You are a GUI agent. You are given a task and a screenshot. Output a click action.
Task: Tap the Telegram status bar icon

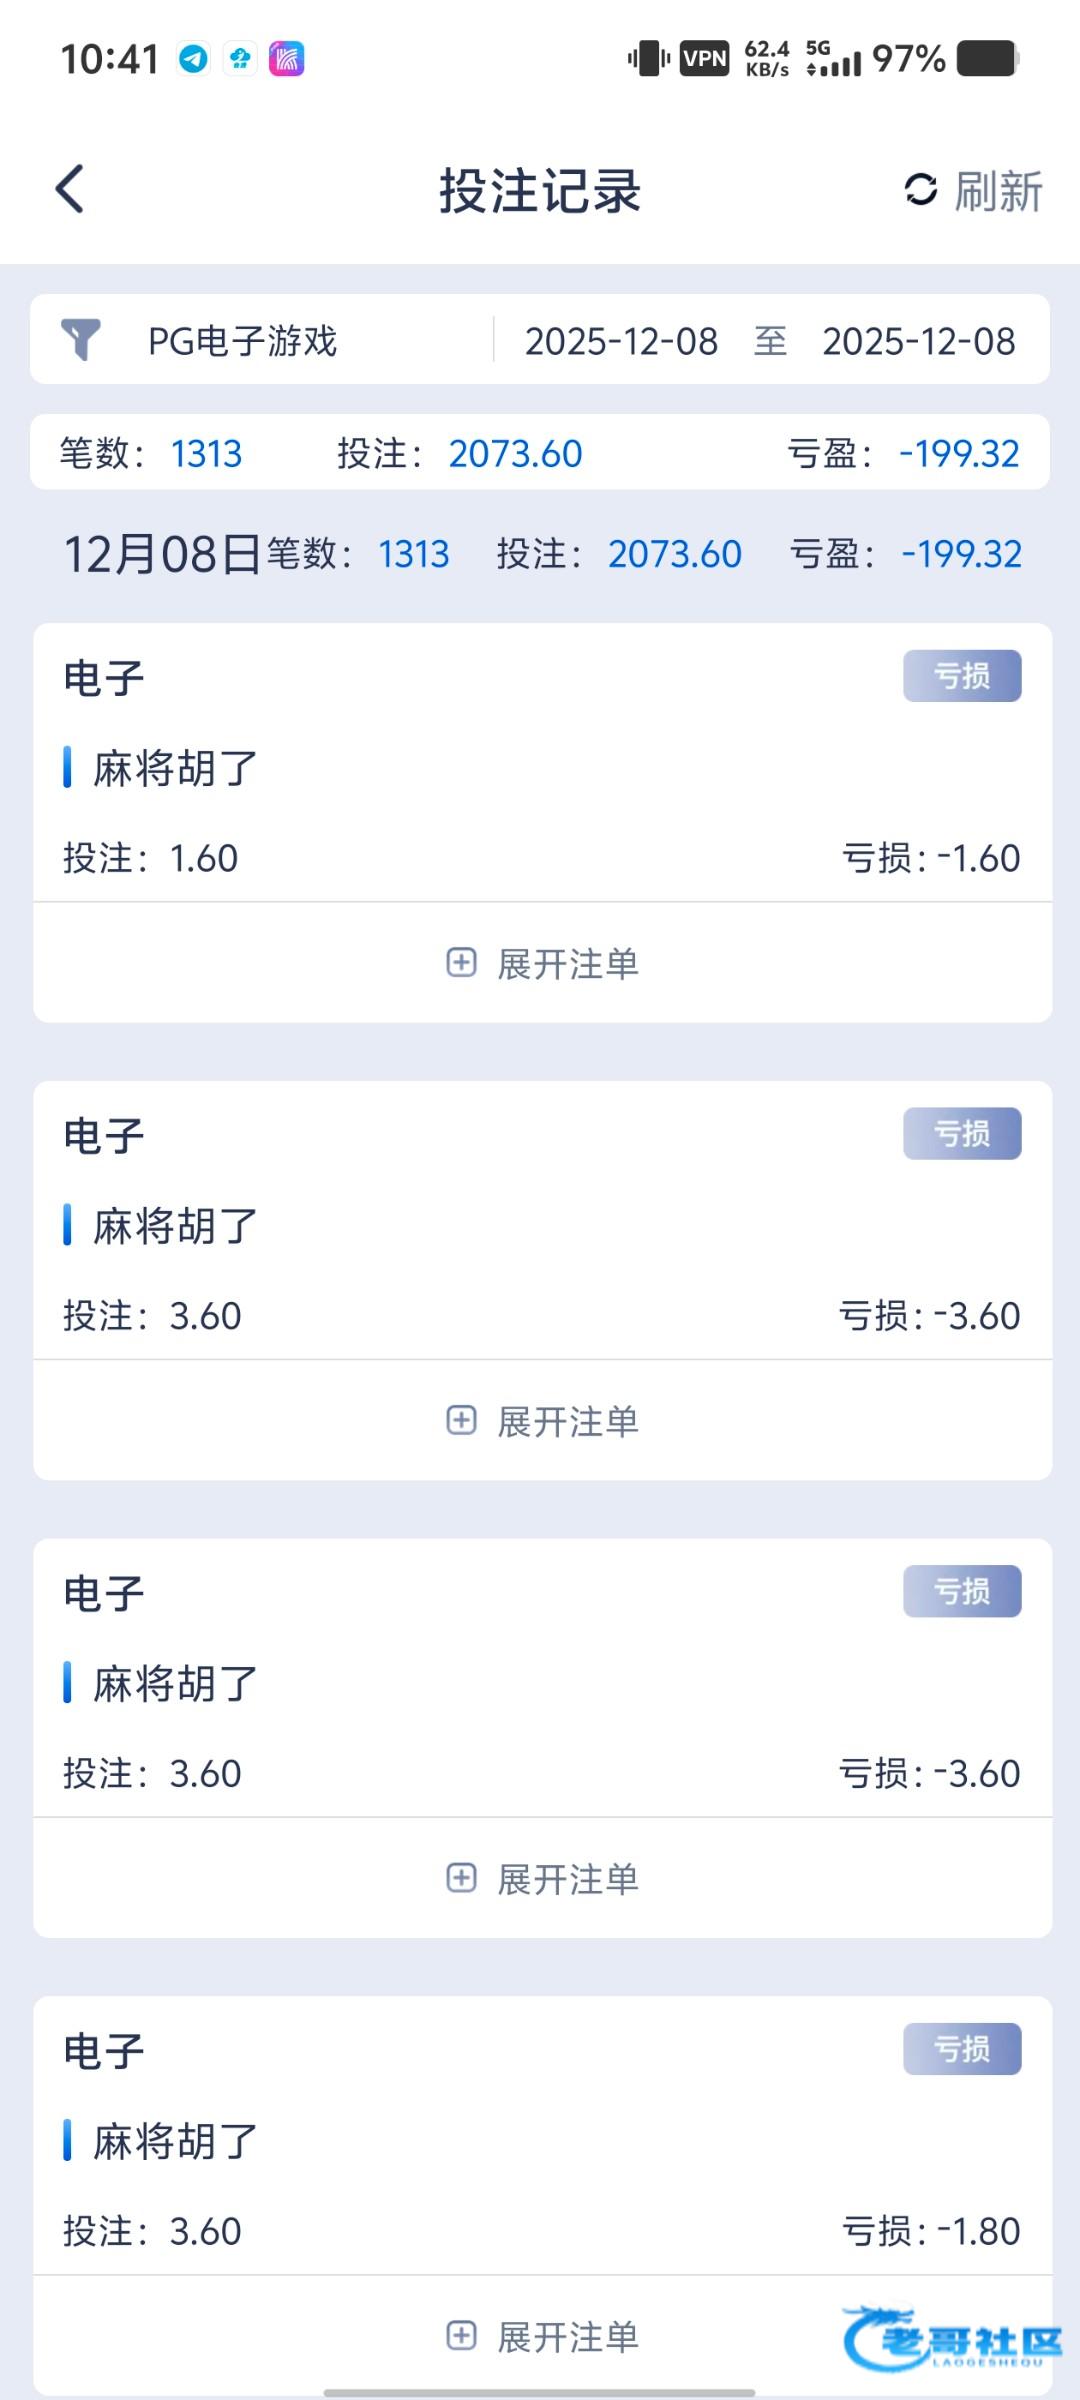click(193, 59)
